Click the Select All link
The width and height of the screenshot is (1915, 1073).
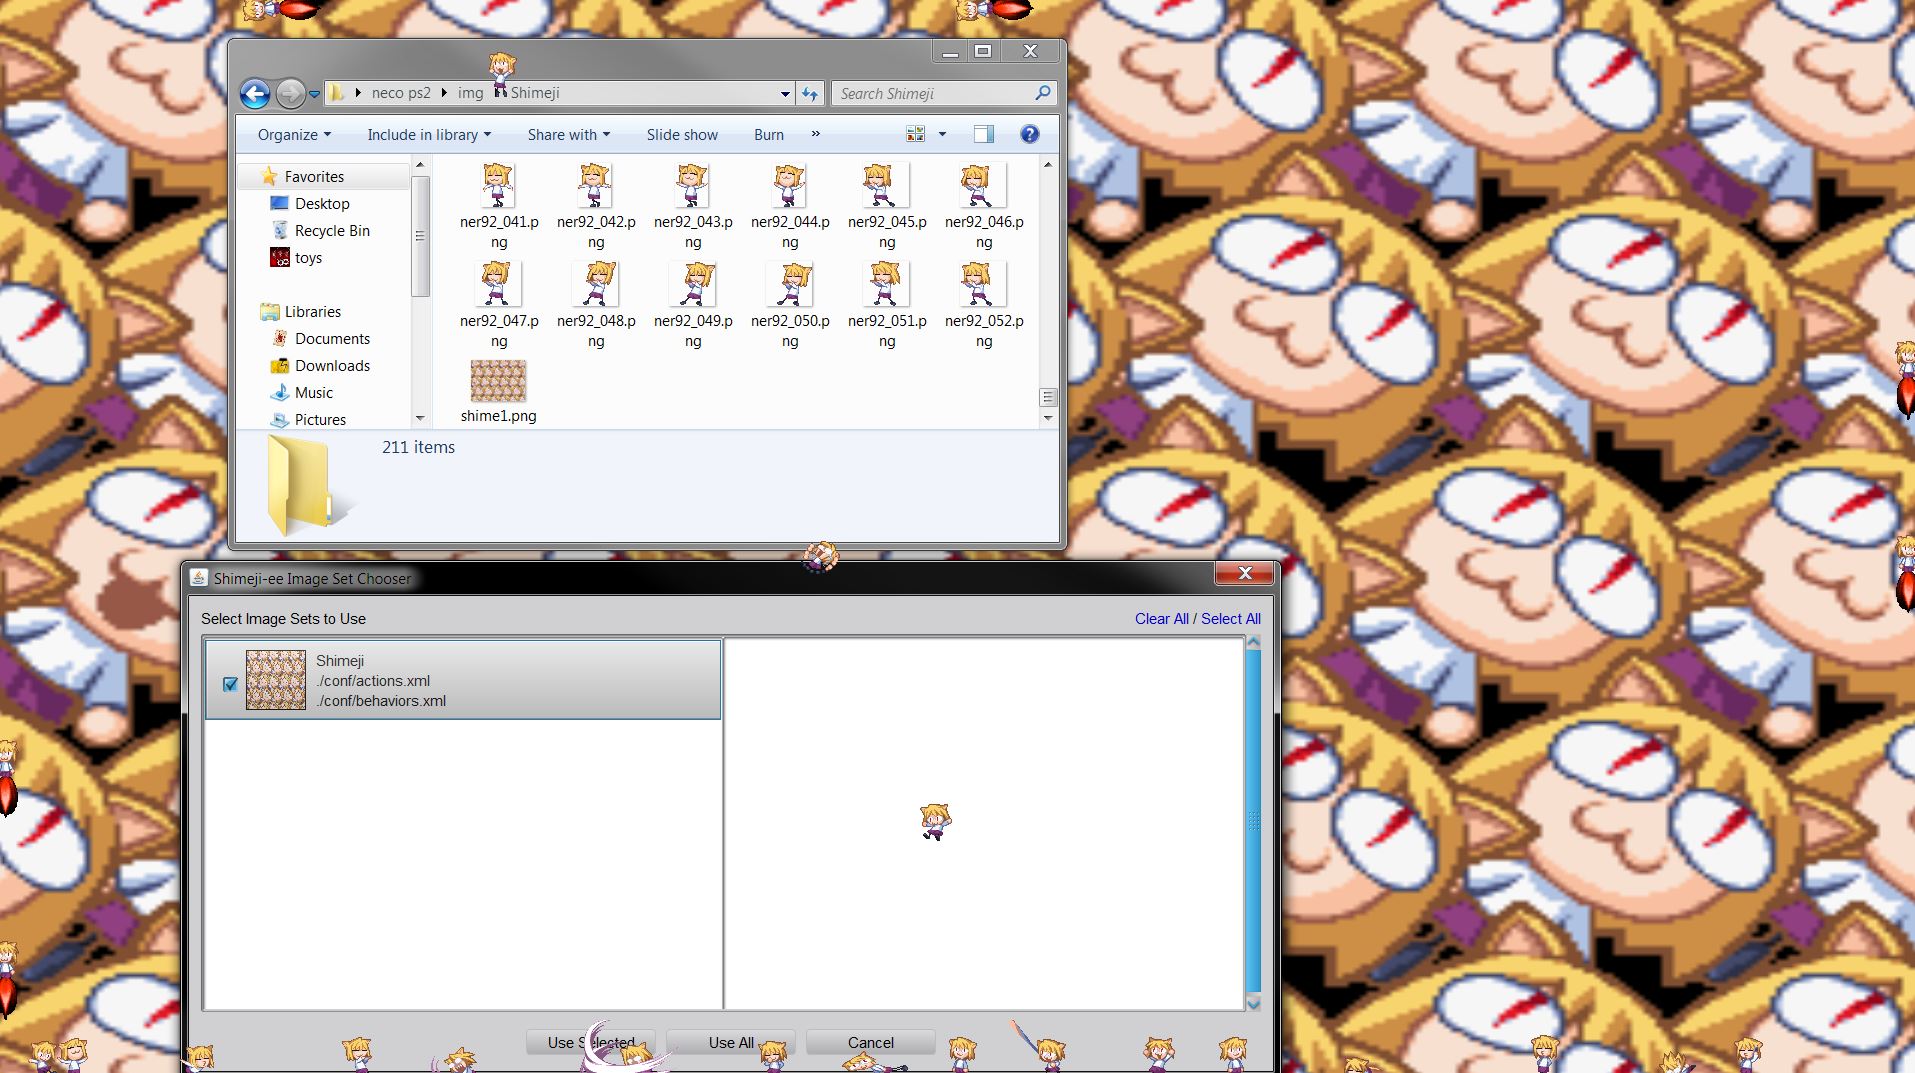click(x=1231, y=619)
